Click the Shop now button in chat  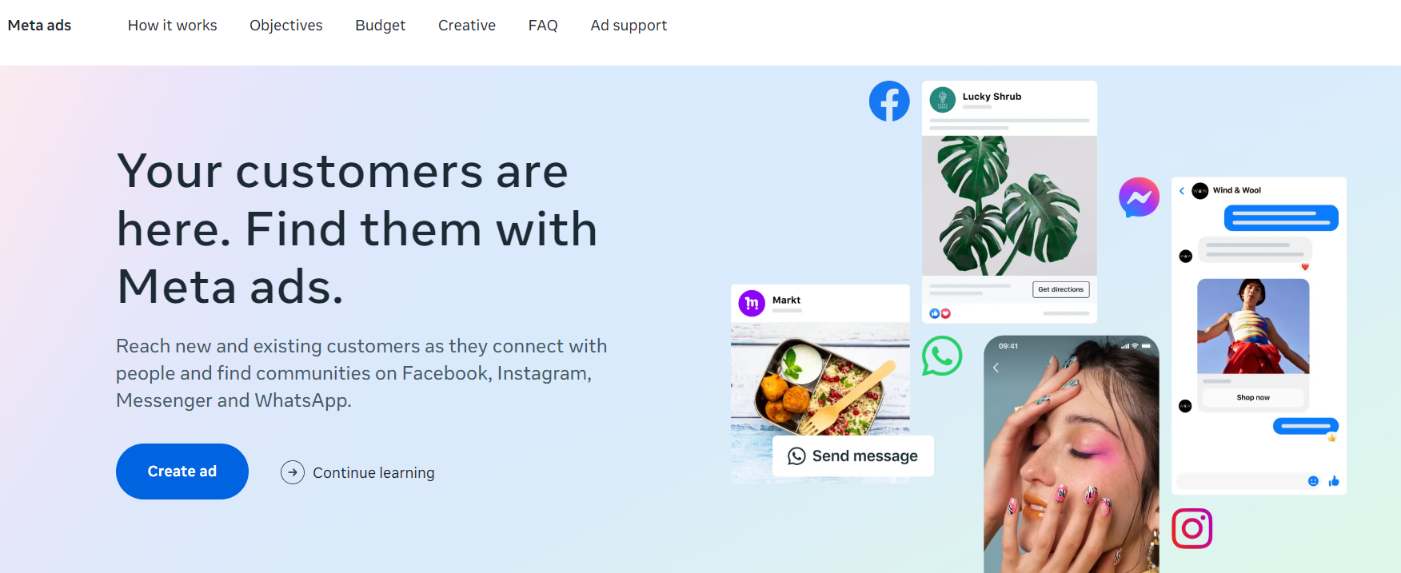(x=1253, y=397)
